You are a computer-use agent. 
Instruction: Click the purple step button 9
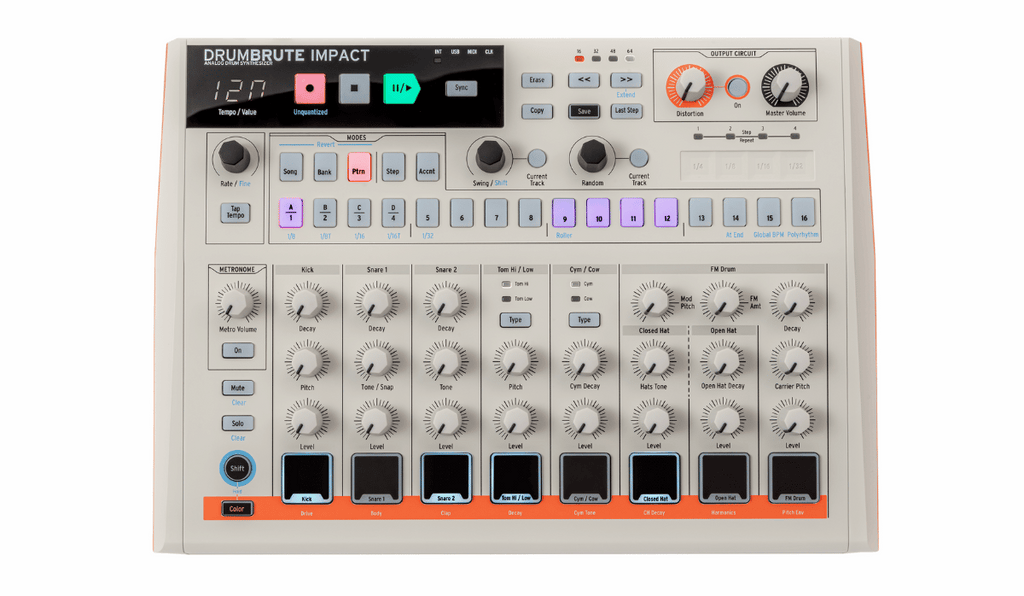[x=564, y=213]
